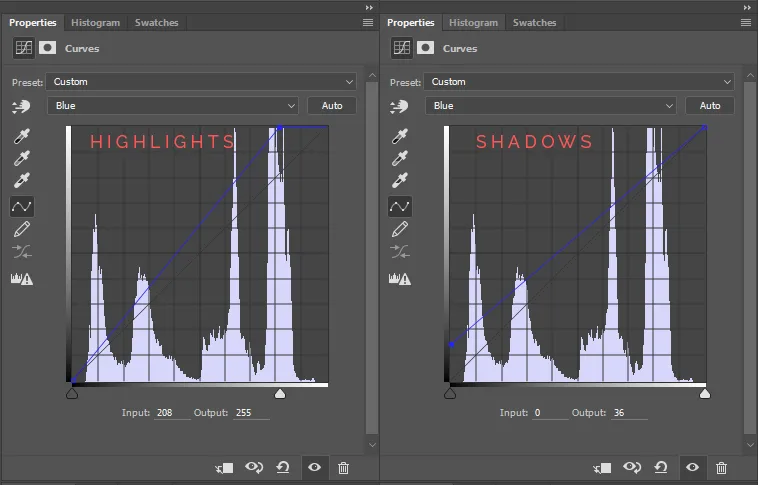
Task: Activate the on-image adjustment hand tool, right panel
Action: (x=399, y=106)
